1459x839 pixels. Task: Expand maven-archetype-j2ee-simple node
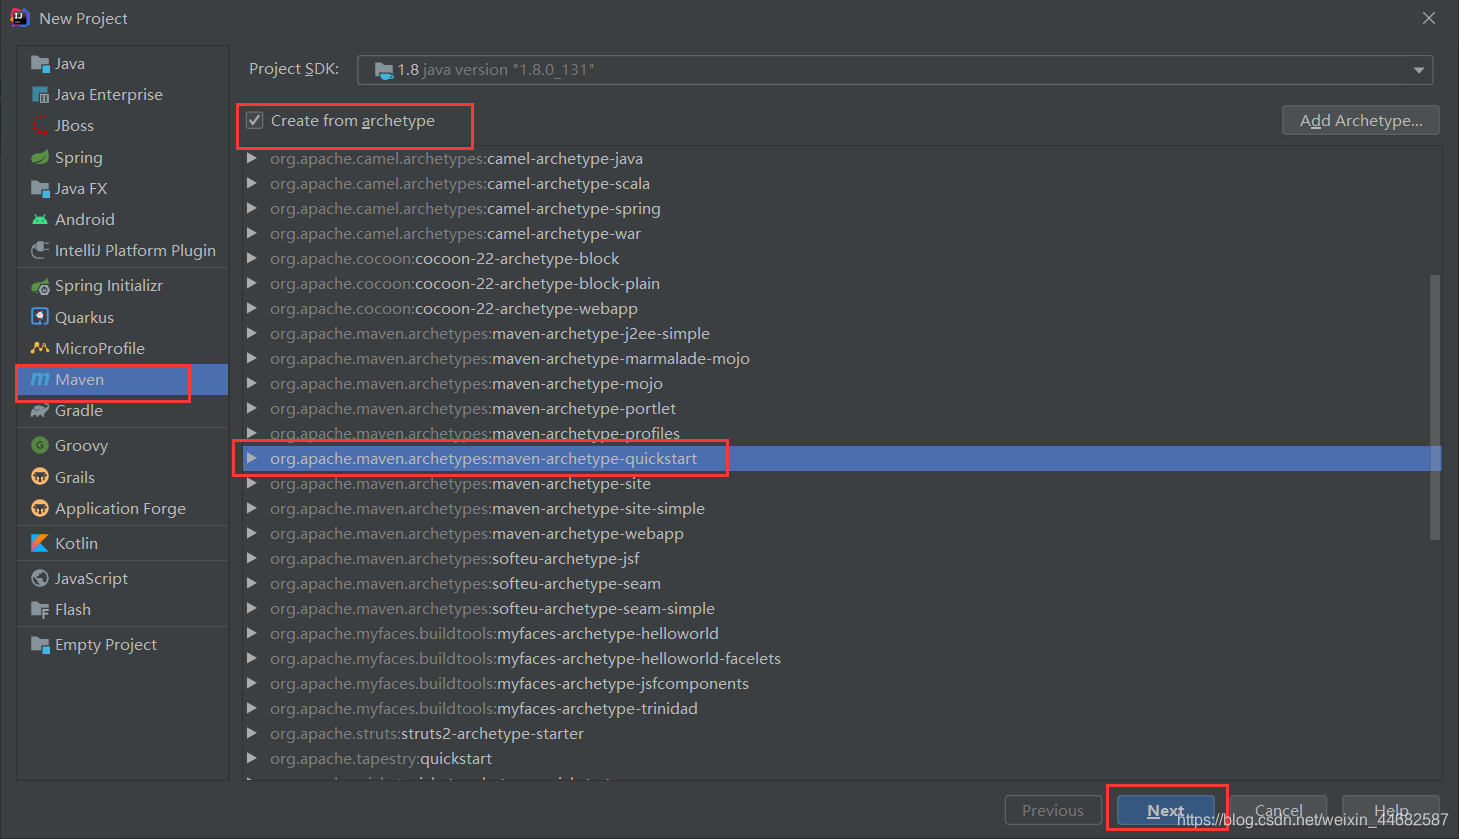(x=252, y=333)
